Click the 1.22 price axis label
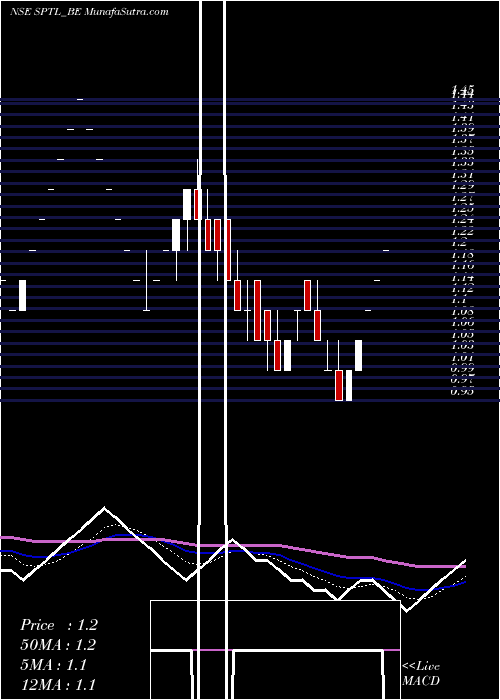 pos(462,232)
